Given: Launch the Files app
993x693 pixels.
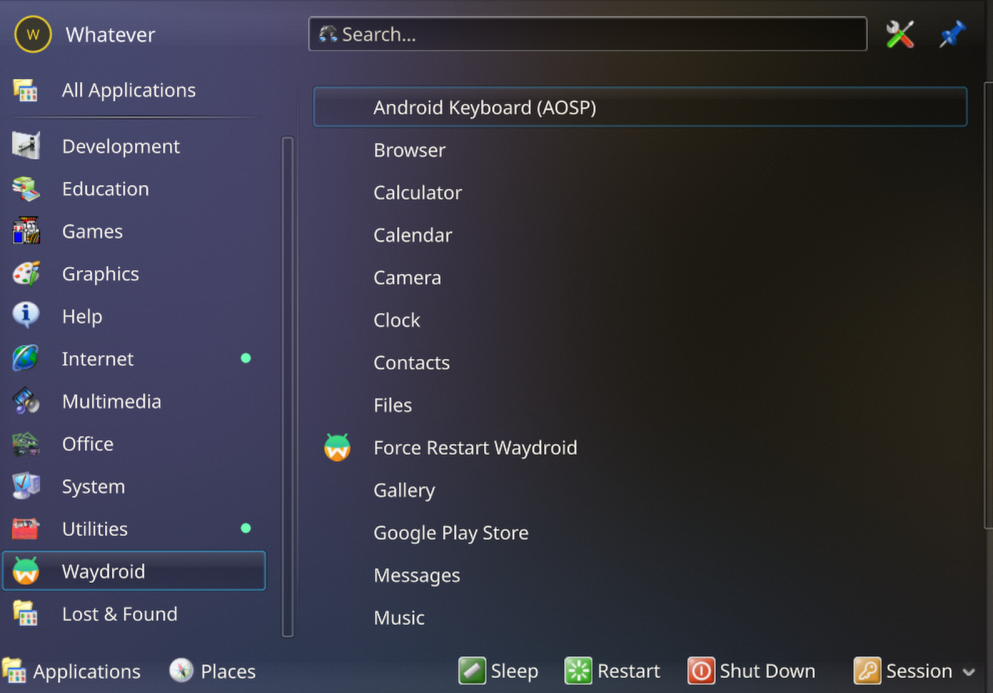Looking at the screenshot, I should (640, 405).
